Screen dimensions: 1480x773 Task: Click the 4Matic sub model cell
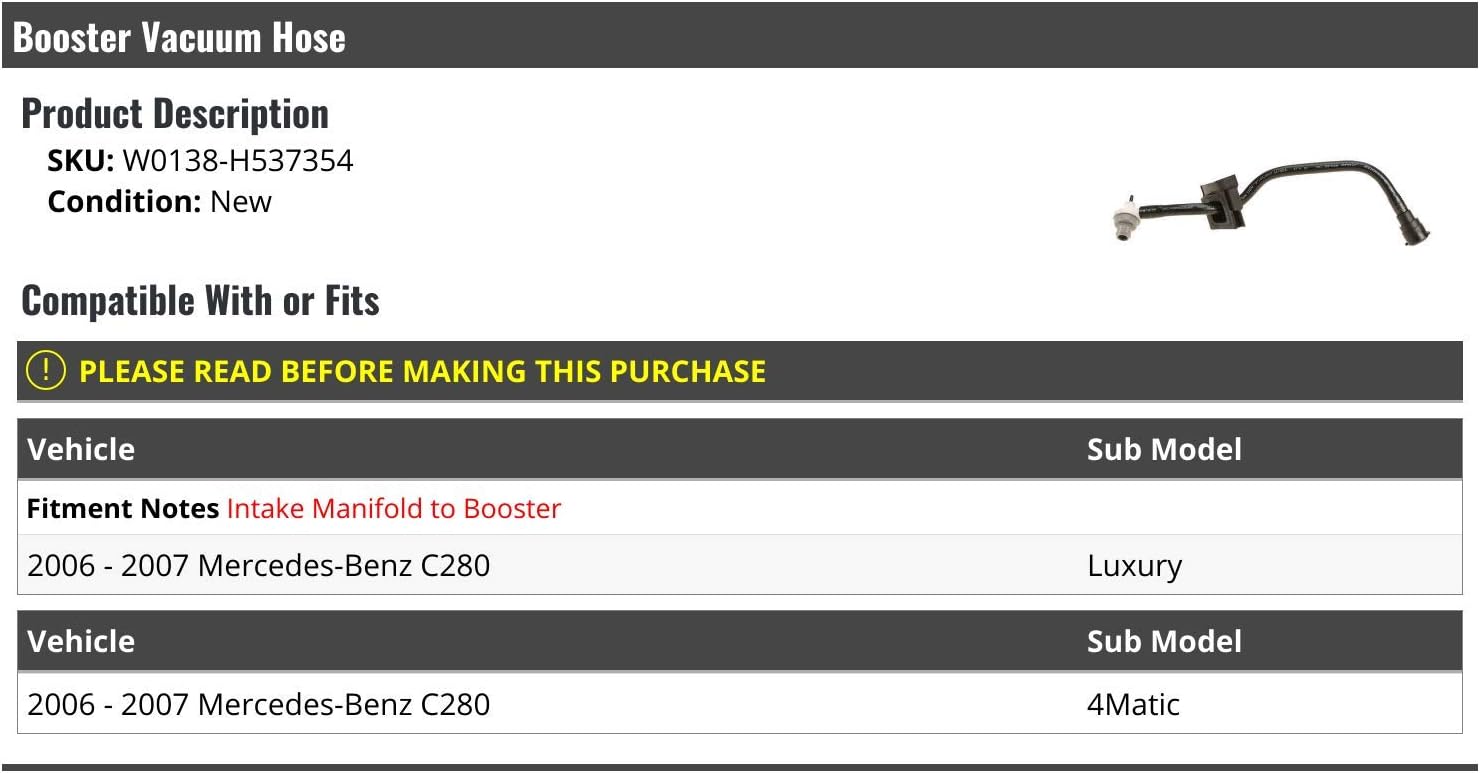(1133, 704)
